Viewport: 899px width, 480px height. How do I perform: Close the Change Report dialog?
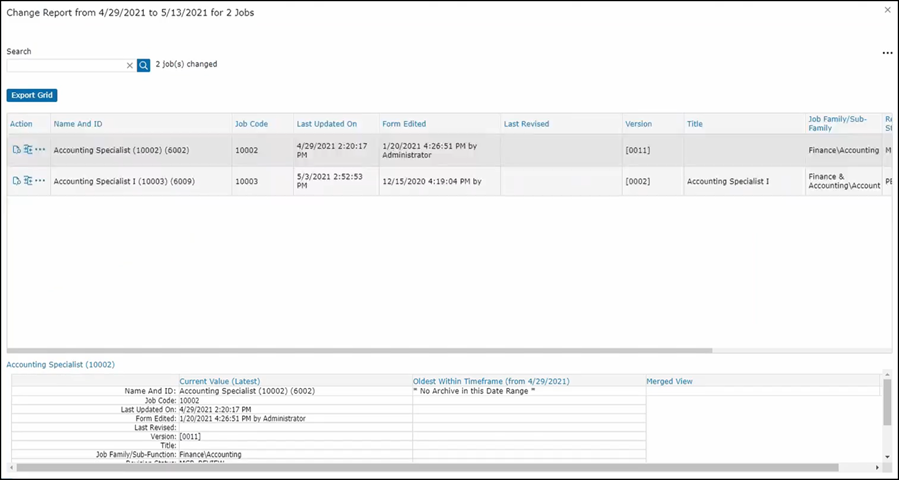pos(887,10)
